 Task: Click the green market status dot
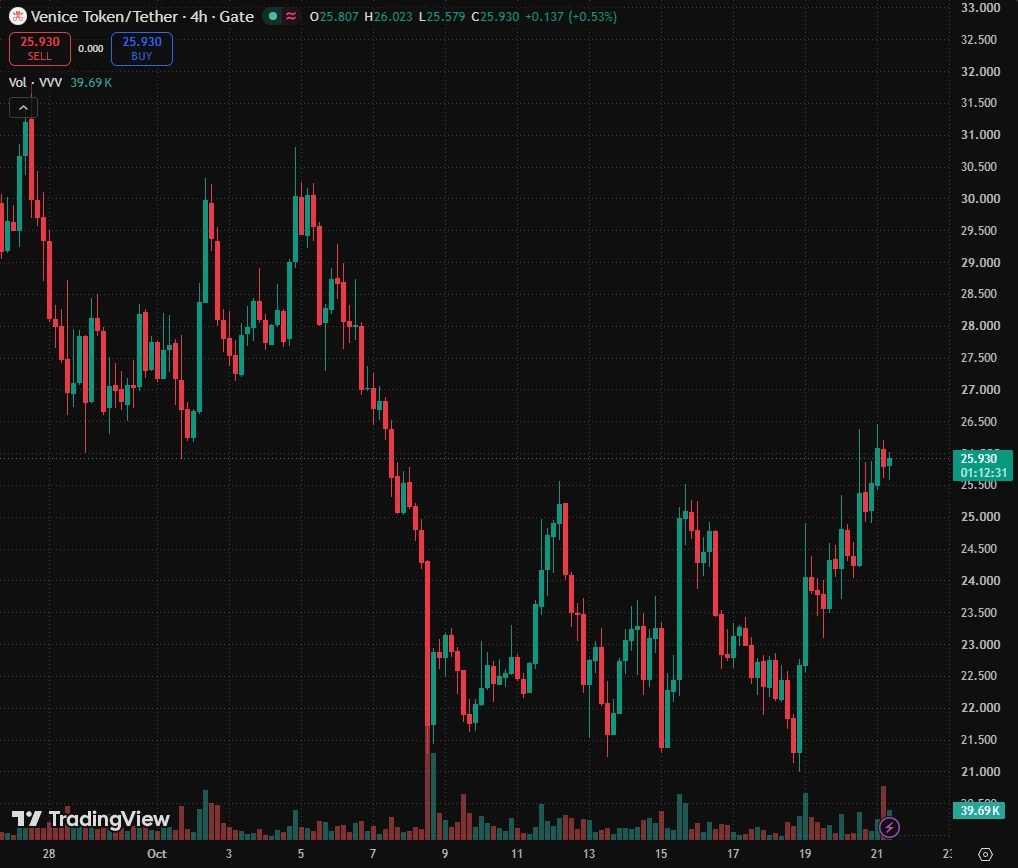tap(273, 16)
